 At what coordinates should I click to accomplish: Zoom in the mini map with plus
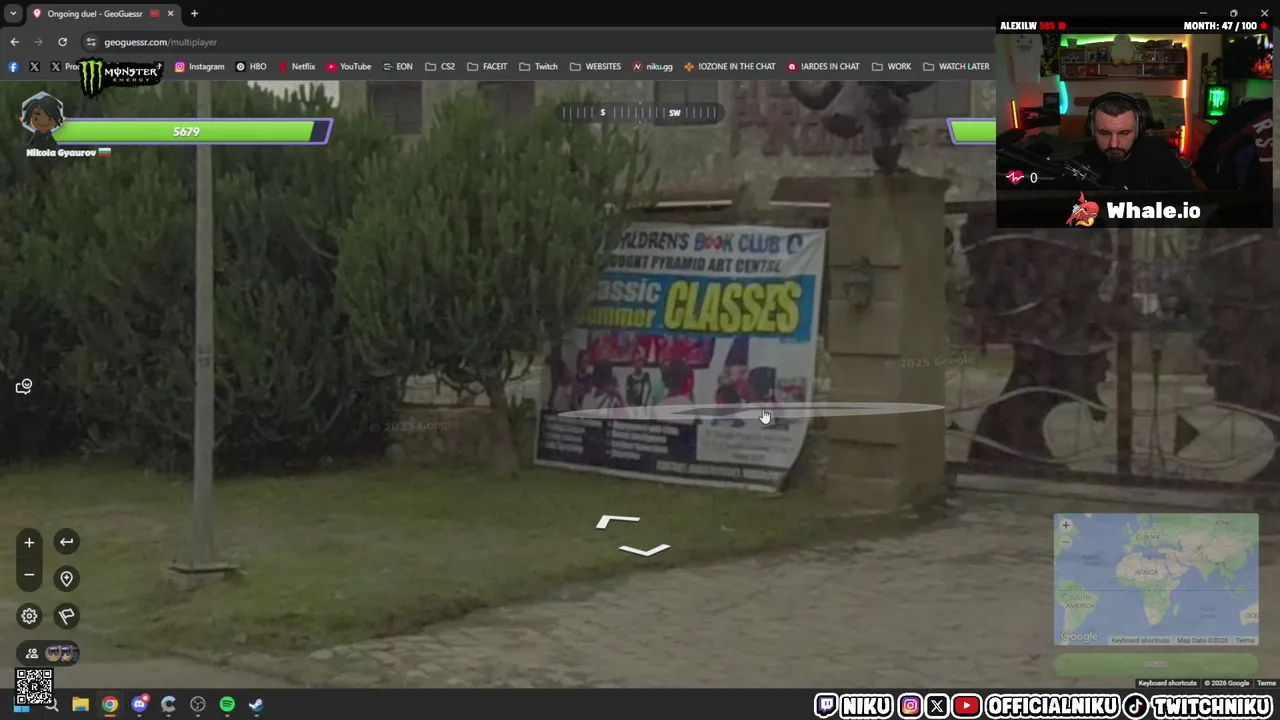(x=1066, y=525)
